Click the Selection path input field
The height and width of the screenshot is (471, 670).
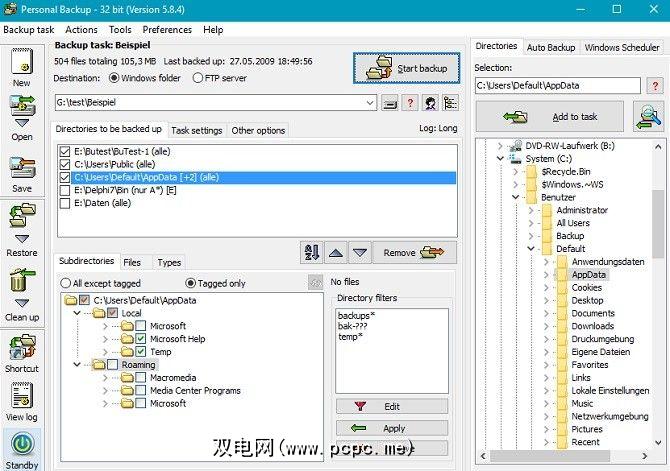558,85
